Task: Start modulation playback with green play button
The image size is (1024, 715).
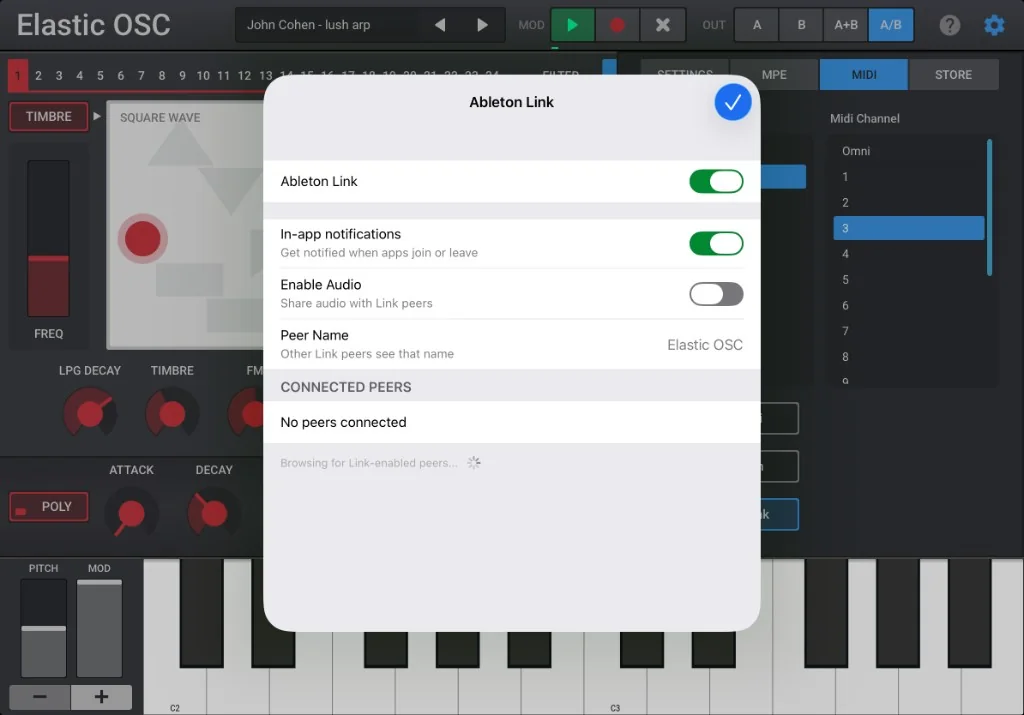Action: tap(573, 25)
